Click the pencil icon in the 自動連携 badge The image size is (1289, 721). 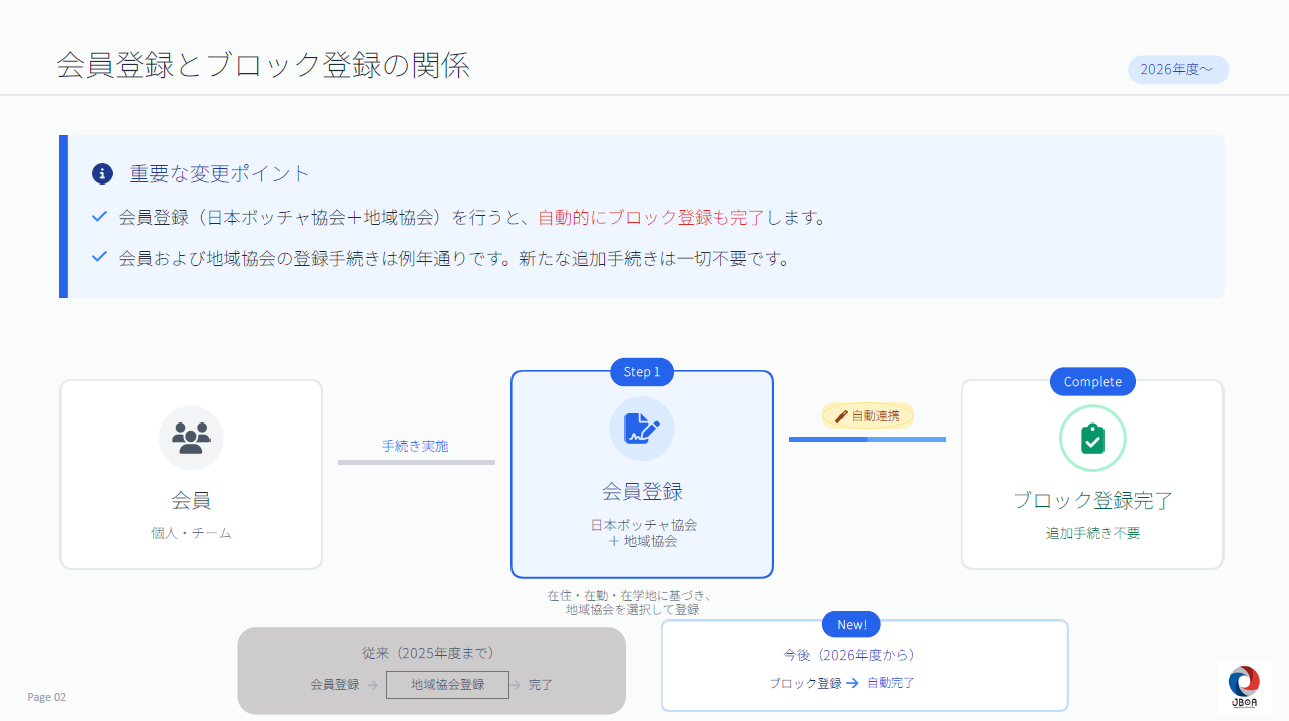(x=841, y=416)
